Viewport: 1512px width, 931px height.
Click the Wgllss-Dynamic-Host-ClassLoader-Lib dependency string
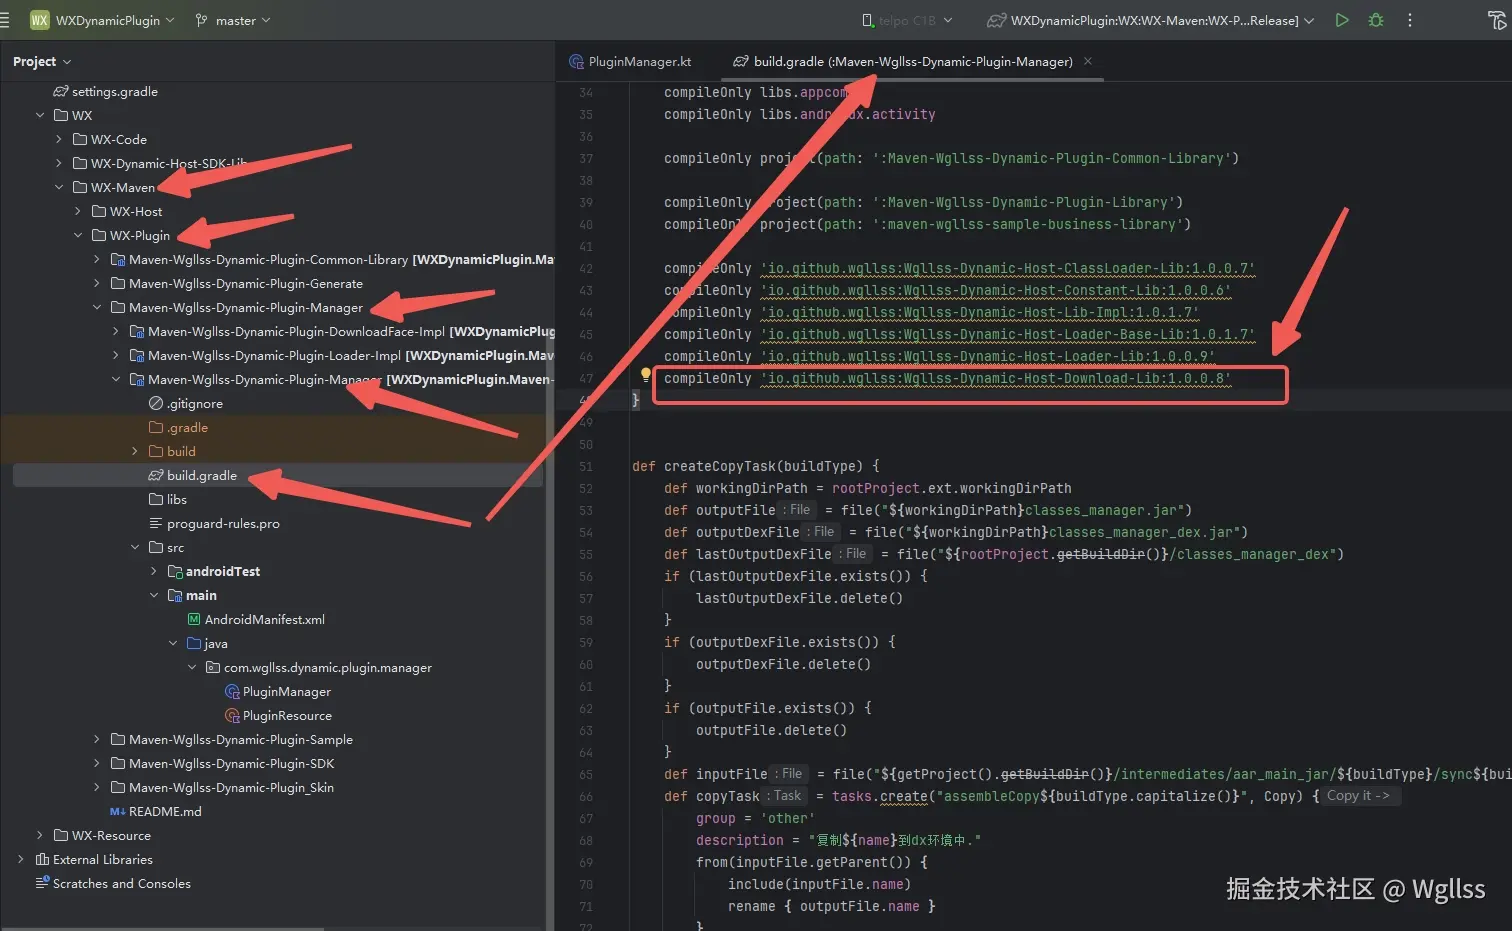(x=1007, y=268)
